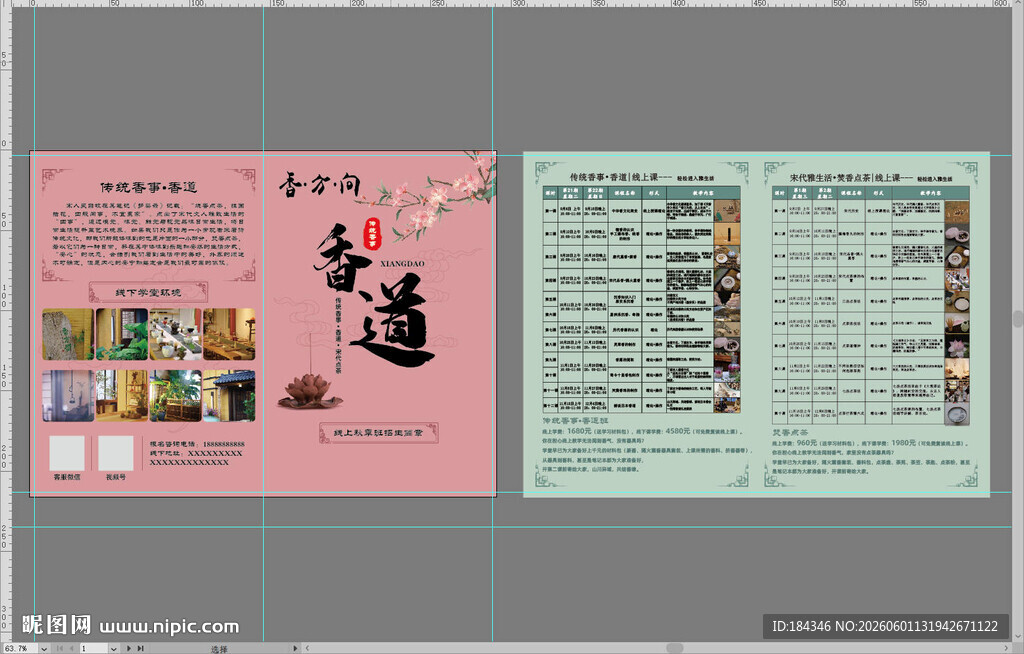Click the vertical scrollbar thumb at right edge
The height and width of the screenshot is (654, 1024).
click(1018, 318)
